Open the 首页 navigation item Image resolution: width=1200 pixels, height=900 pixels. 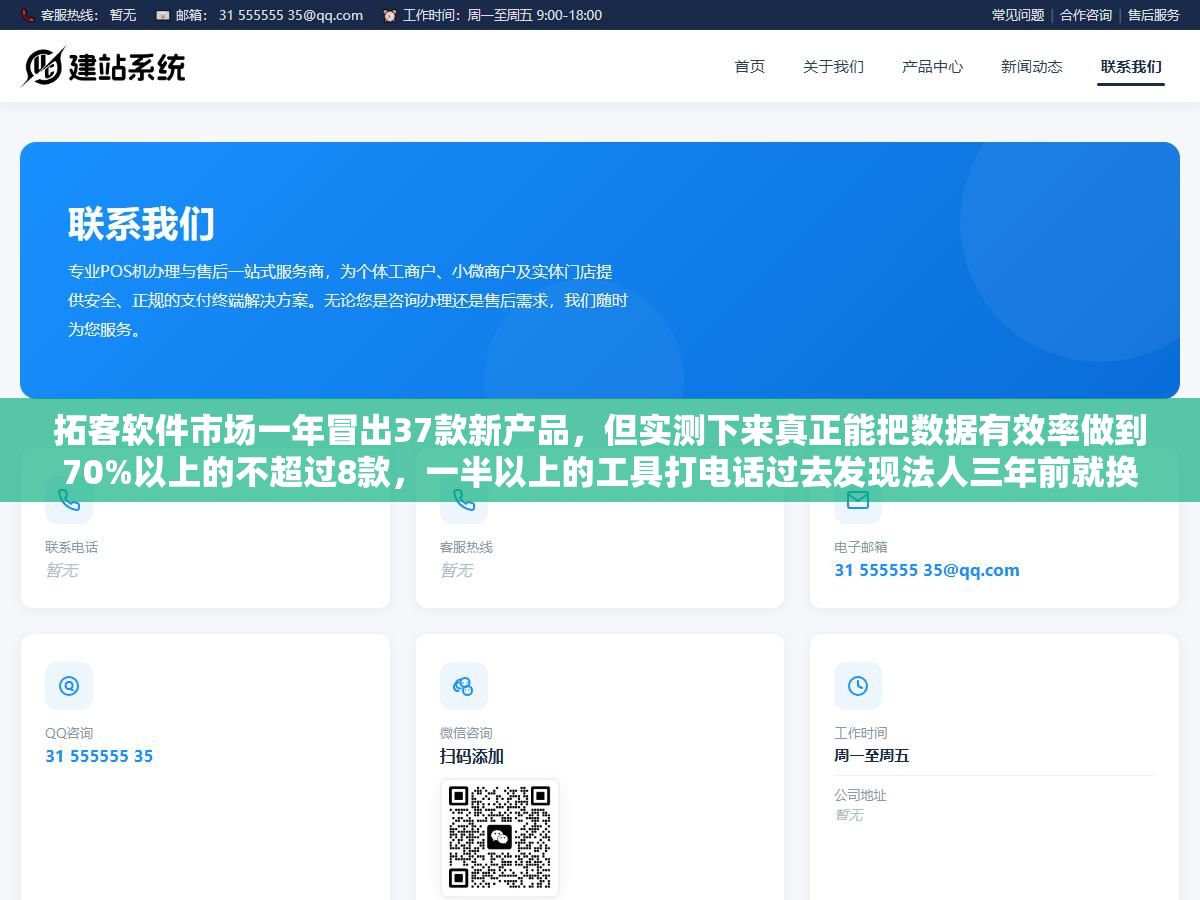750,66
